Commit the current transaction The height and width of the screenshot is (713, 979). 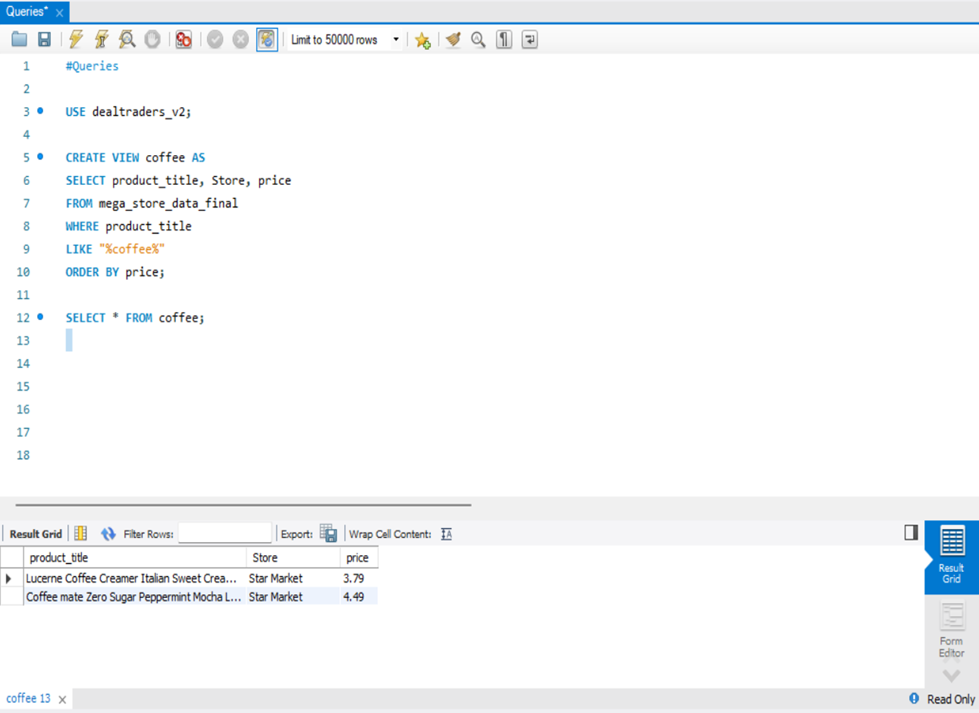pos(213,39)
